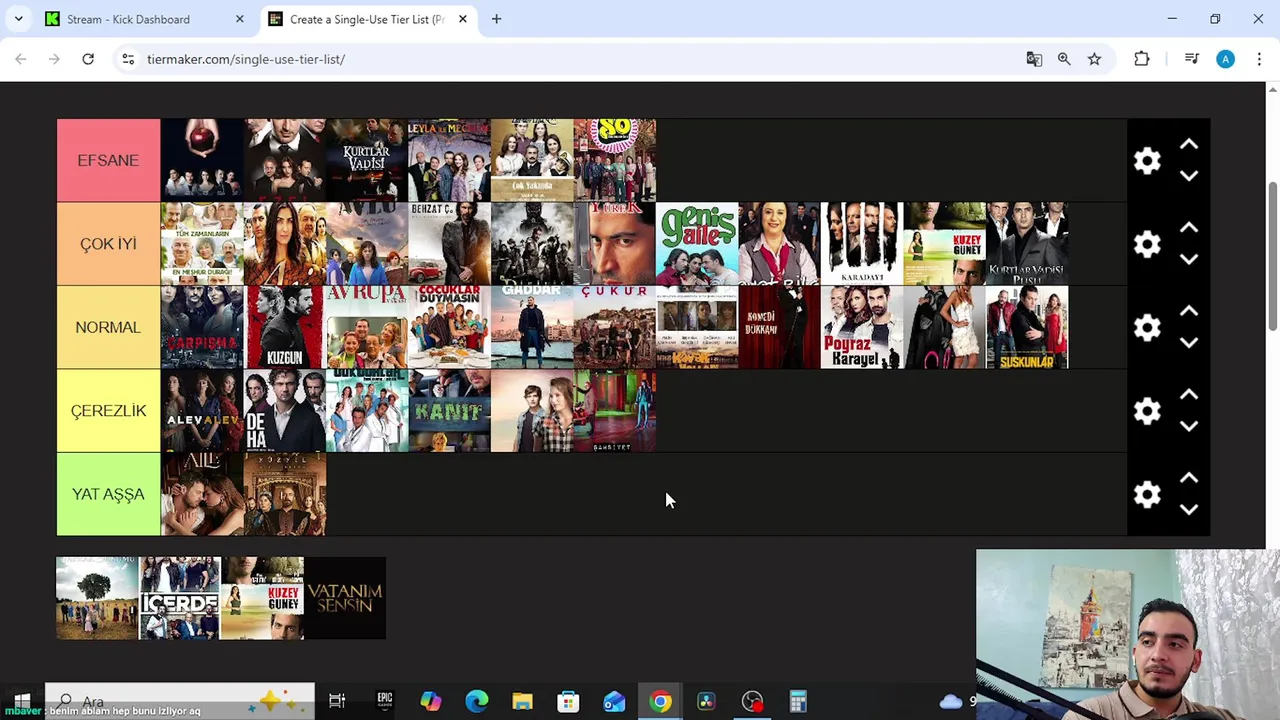Select the unranked Vatanım Sensin poster

point(345,598)
